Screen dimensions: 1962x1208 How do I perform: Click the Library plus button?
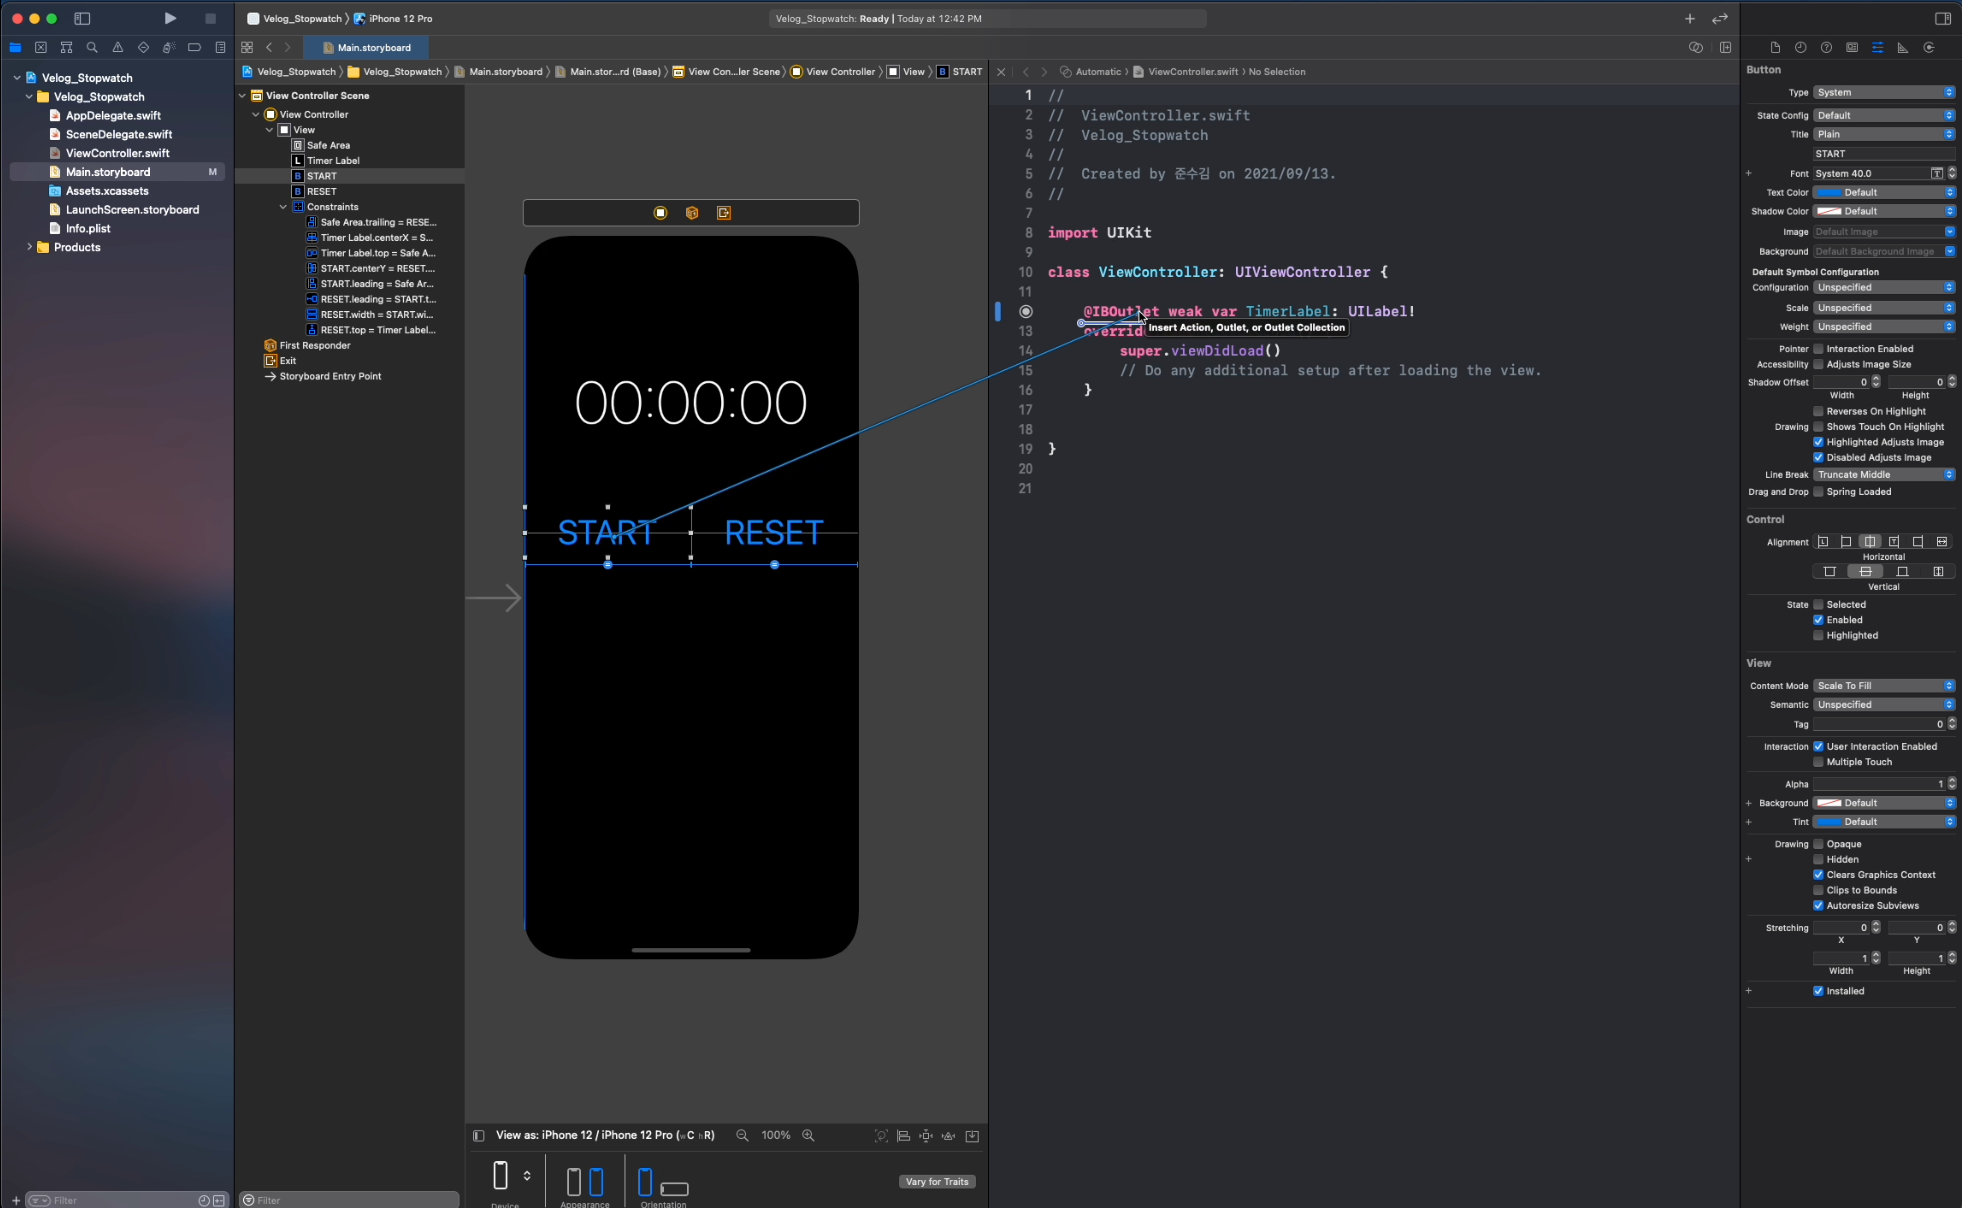point(1689,18)
